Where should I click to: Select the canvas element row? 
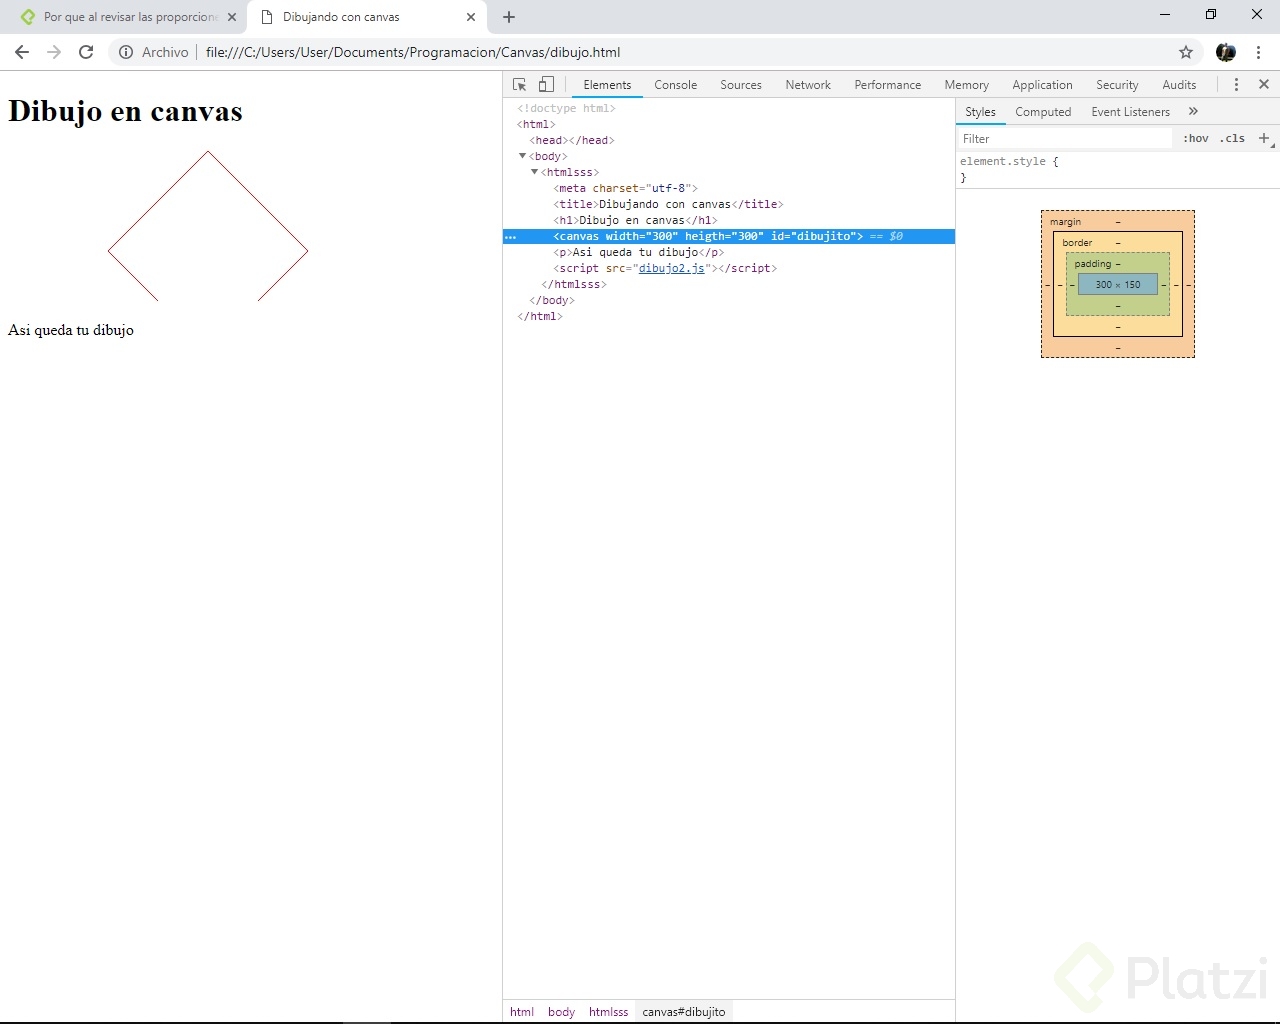coord(728,236)
